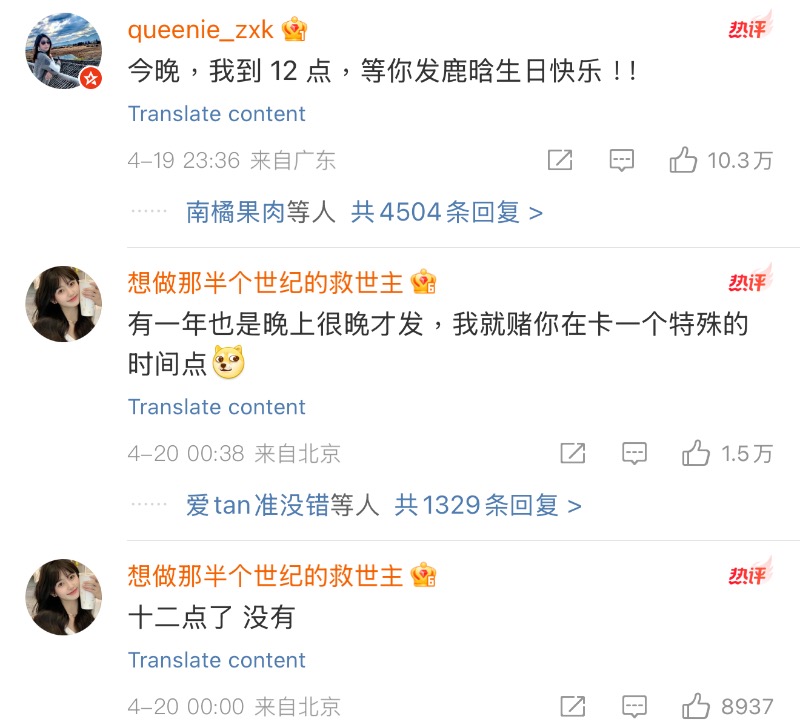
Task: Open reply icon on queenie_zxk's comment
Action: [x=622, y=160]
